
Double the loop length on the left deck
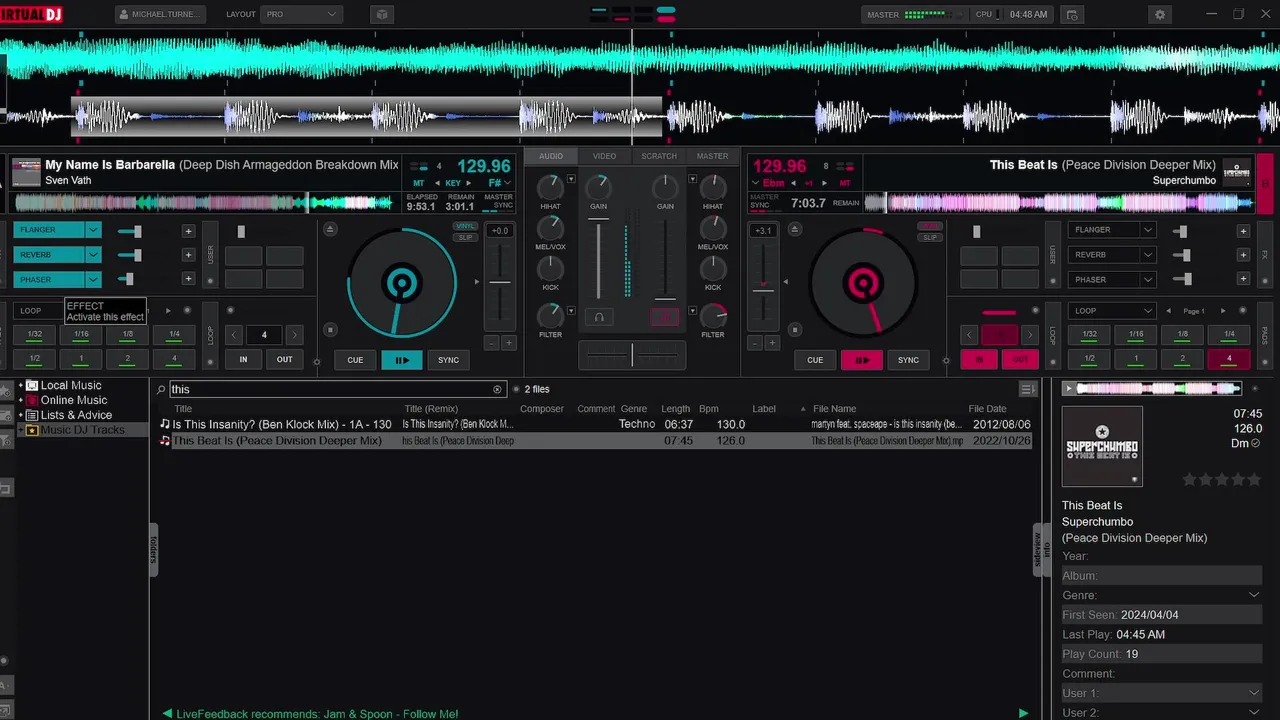pos(294,335)
